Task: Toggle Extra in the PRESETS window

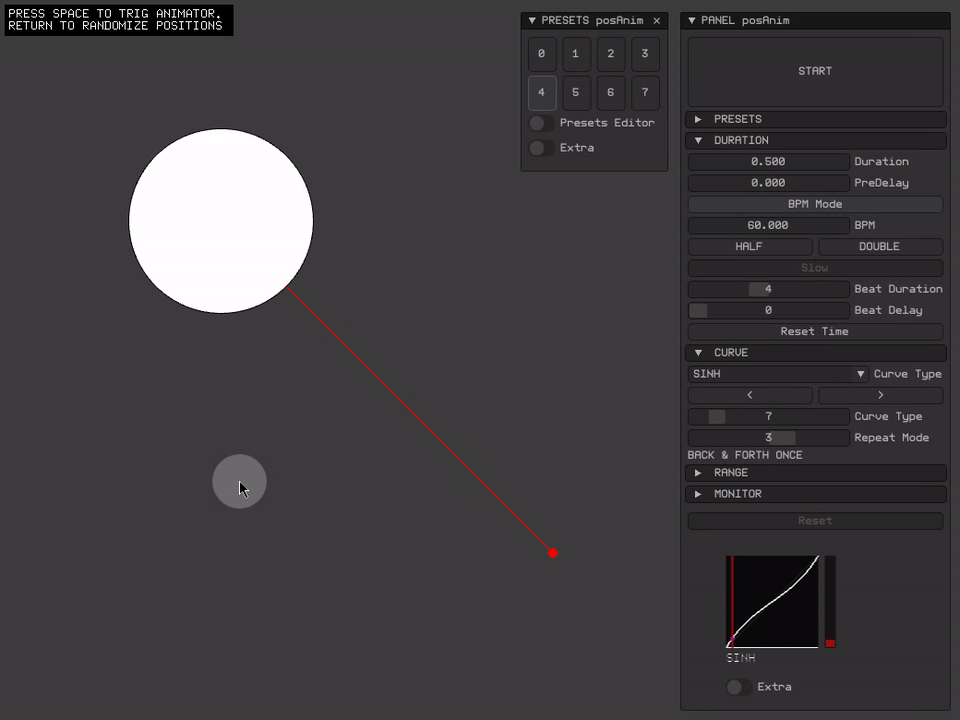Action: coord(541,148)
